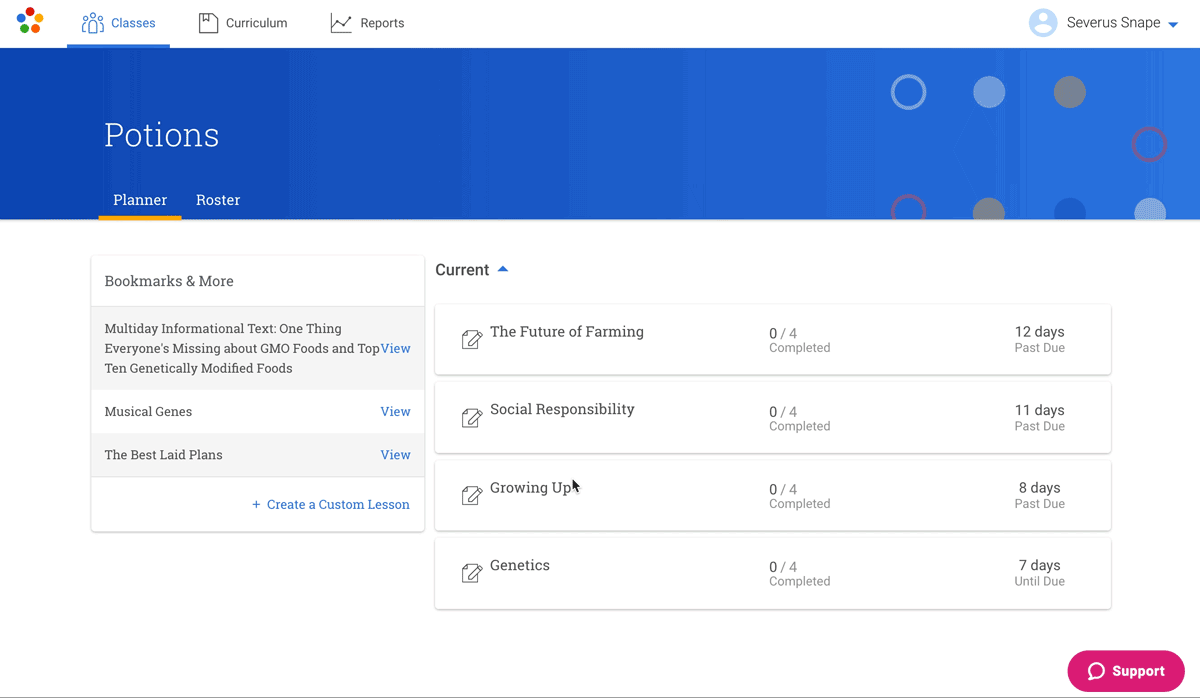Click Genetics 0 / 4 Completed
This screenshot has height=698, width=1200.
(799, 573)
